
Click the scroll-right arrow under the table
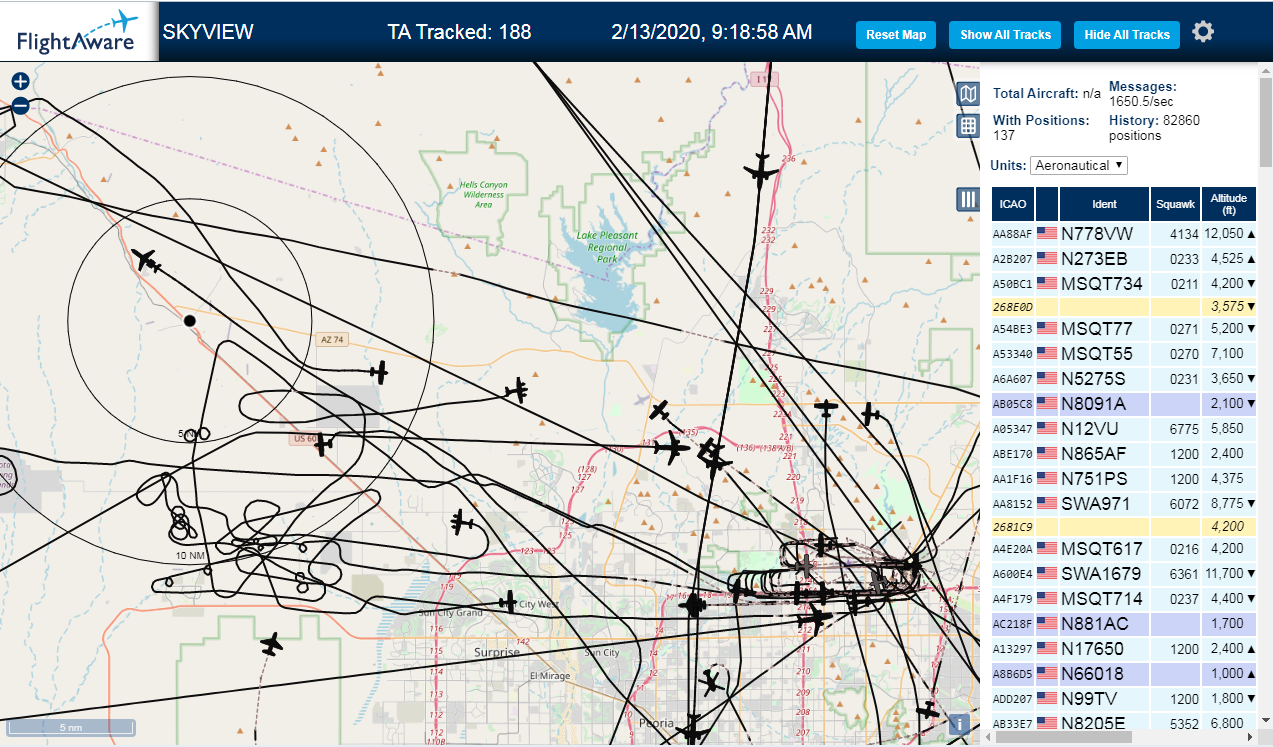coord(1249,737)
